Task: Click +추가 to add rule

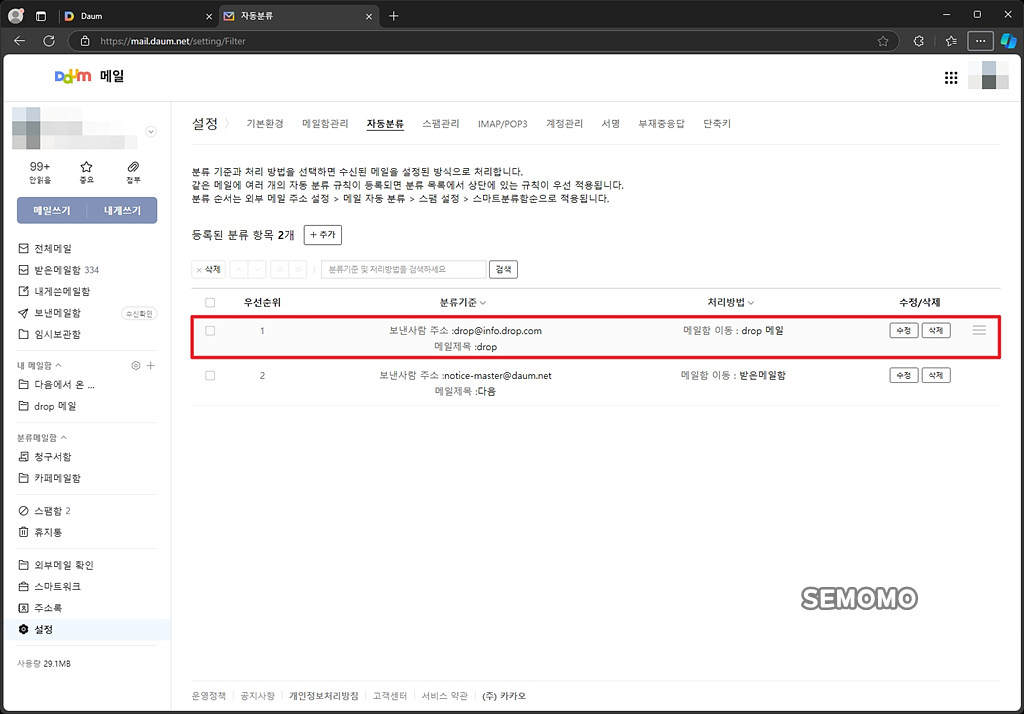Action: [x=323, y=235]
